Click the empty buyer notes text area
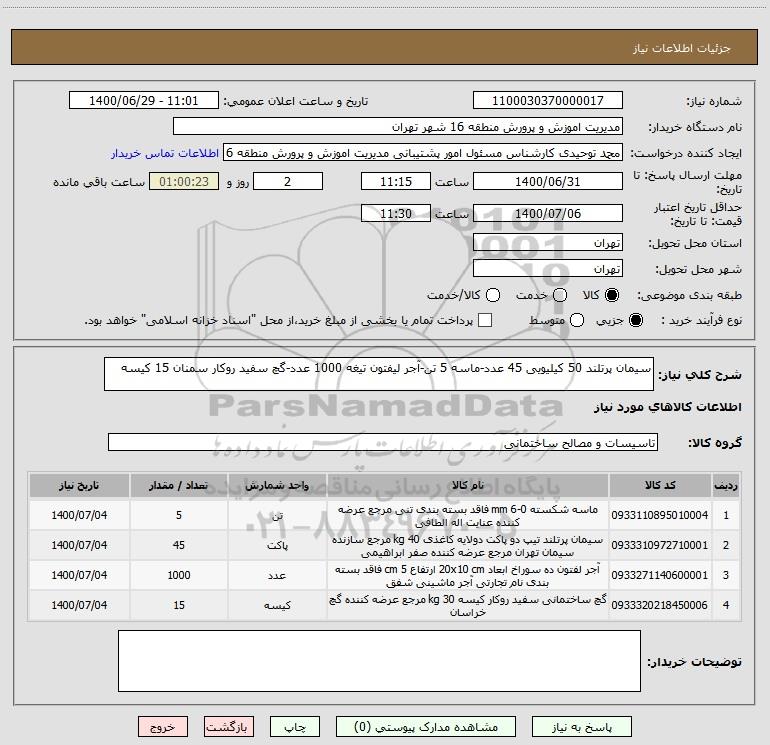Screen dimensions: 770x745 coord(379,661)
